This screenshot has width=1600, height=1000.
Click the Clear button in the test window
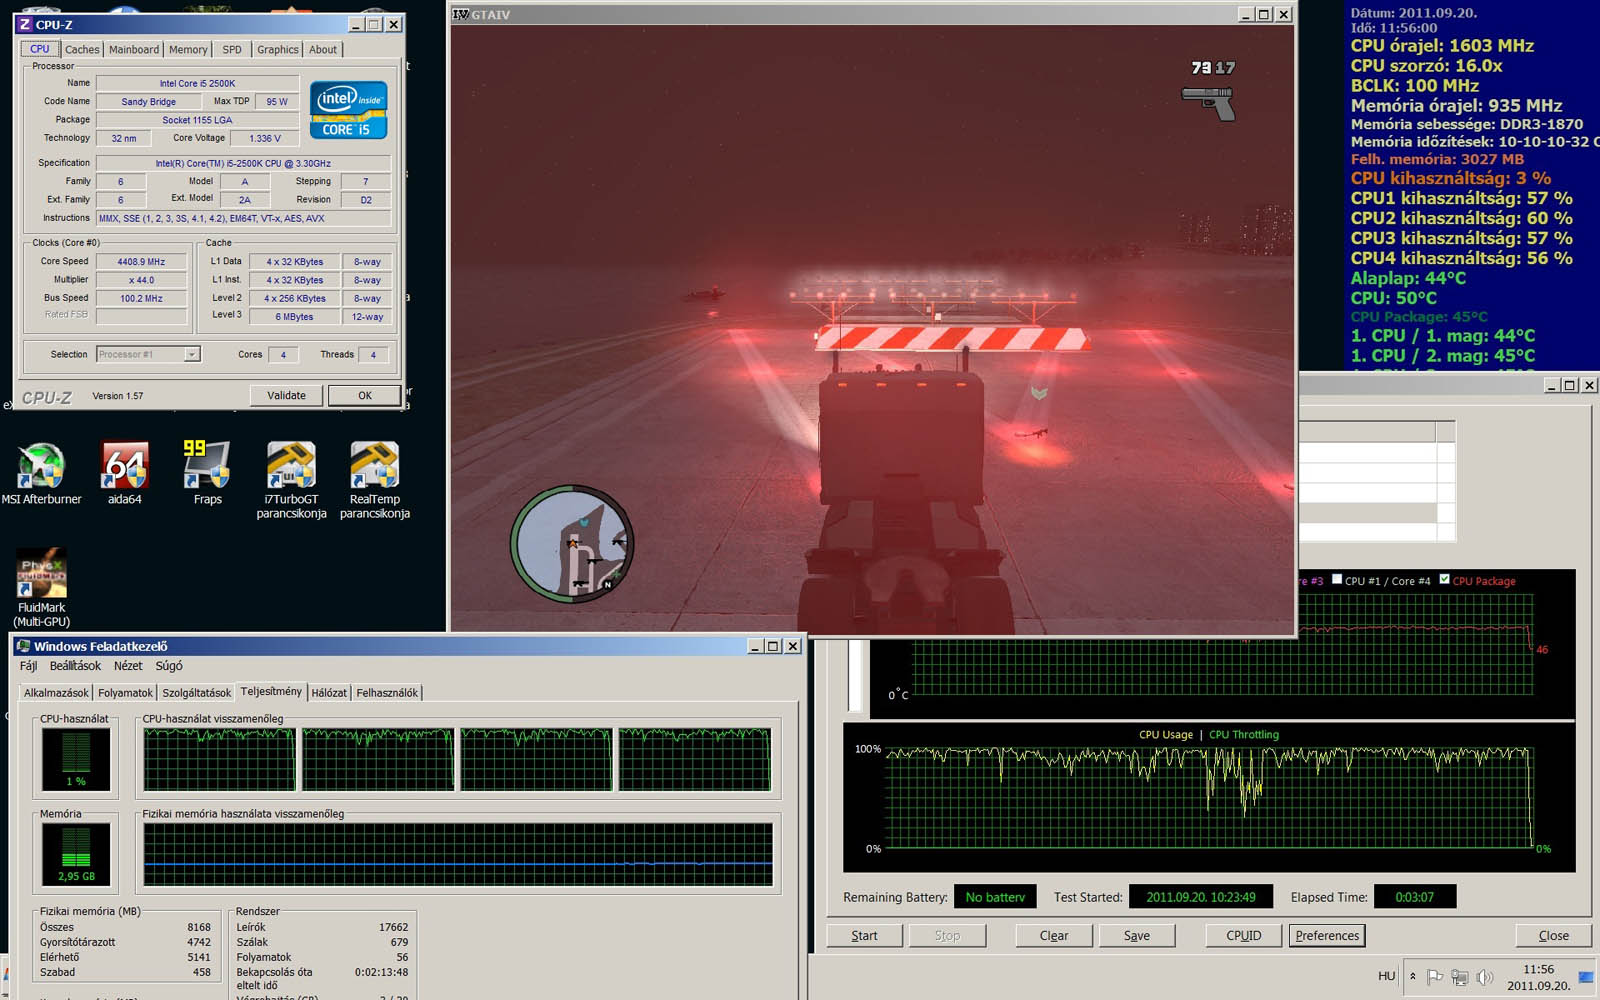[1054, 936]
